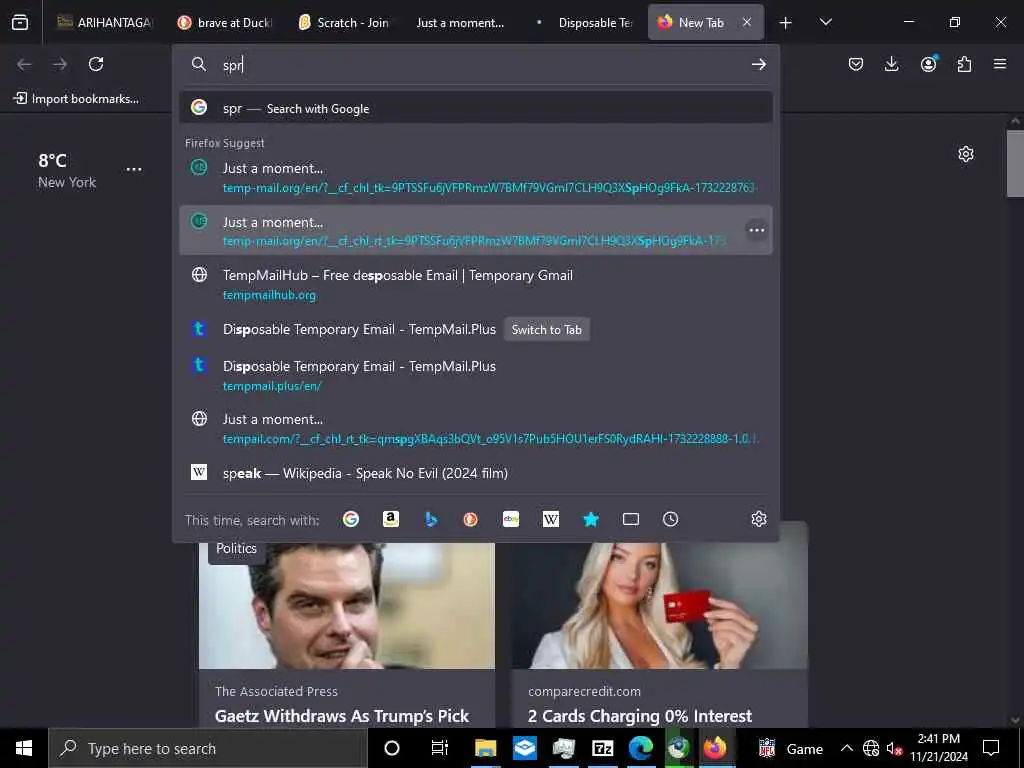
Task: Open Firefox View button in tab bar
Action: tap(20, 22)
